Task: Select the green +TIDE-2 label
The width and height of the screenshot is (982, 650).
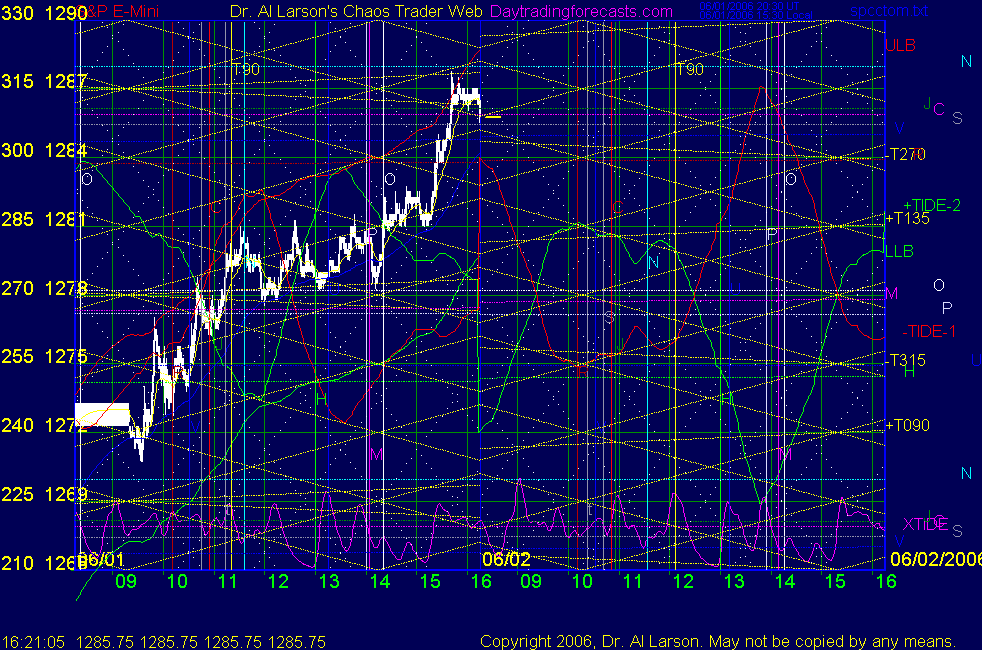Action: point(931,205)
